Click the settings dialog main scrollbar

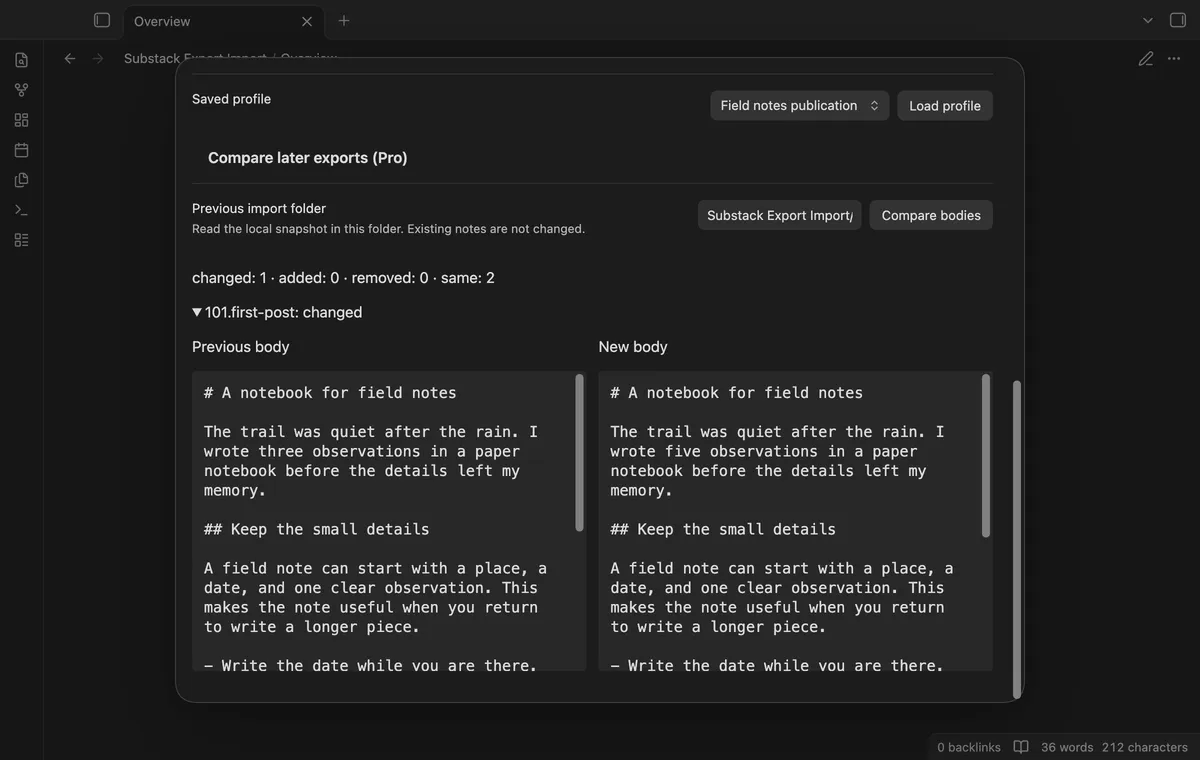tap(1017, 538)
